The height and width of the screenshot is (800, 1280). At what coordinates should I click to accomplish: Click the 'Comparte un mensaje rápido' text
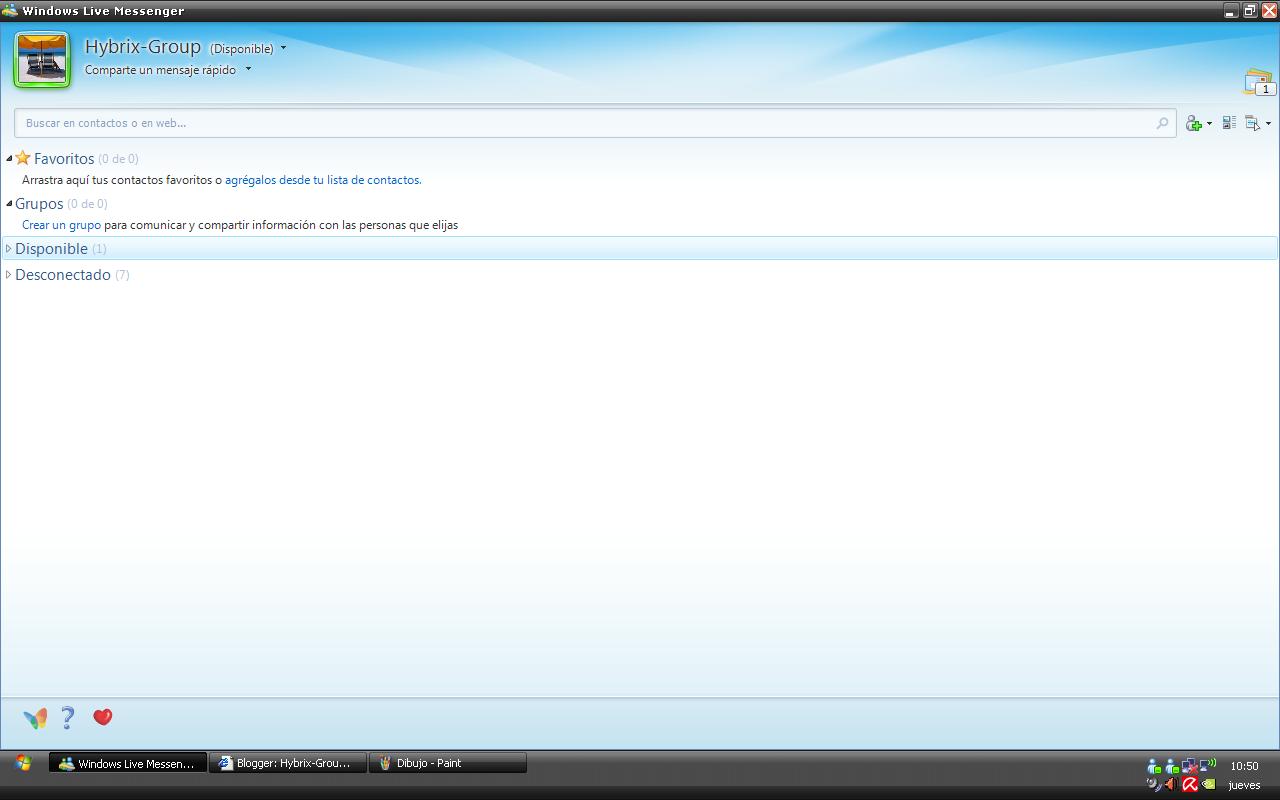(x=160, y=70)
